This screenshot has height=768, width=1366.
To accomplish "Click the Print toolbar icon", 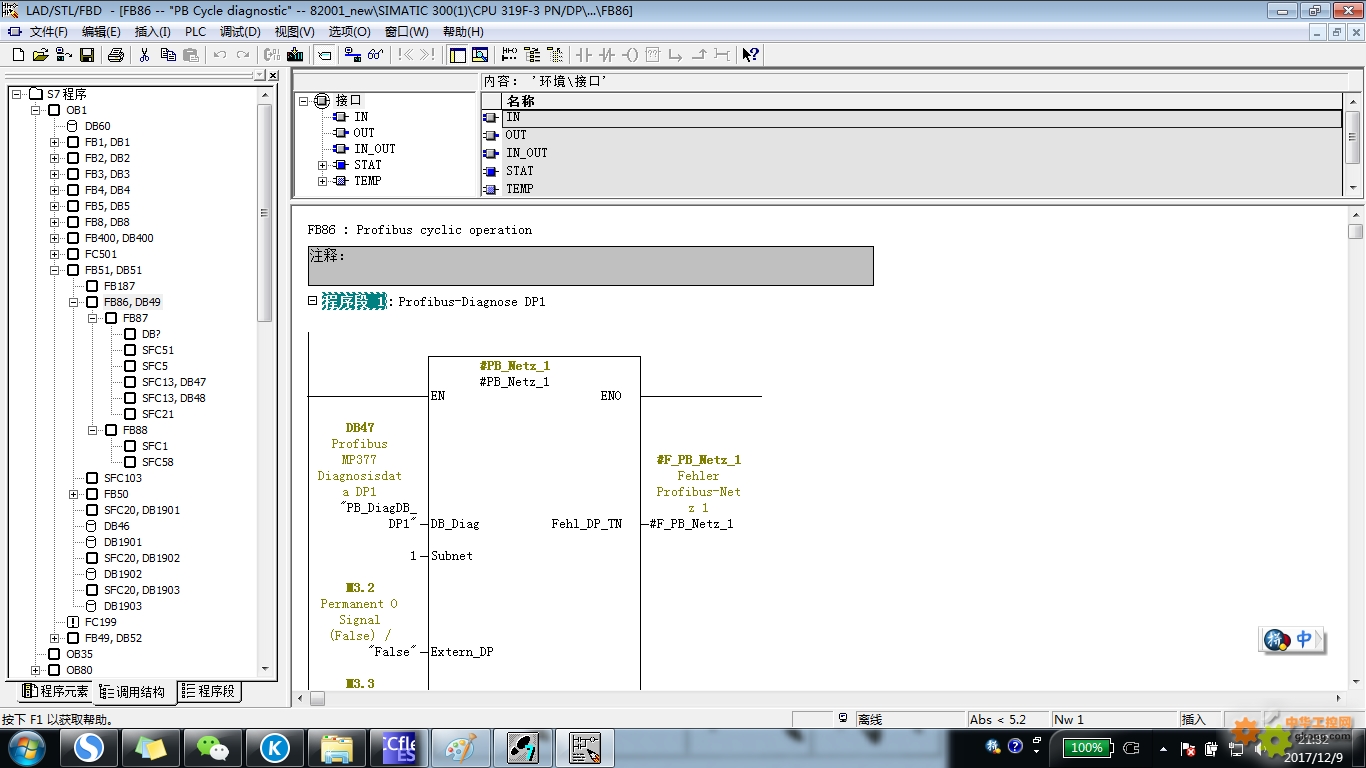I will (x=116, y=55).
